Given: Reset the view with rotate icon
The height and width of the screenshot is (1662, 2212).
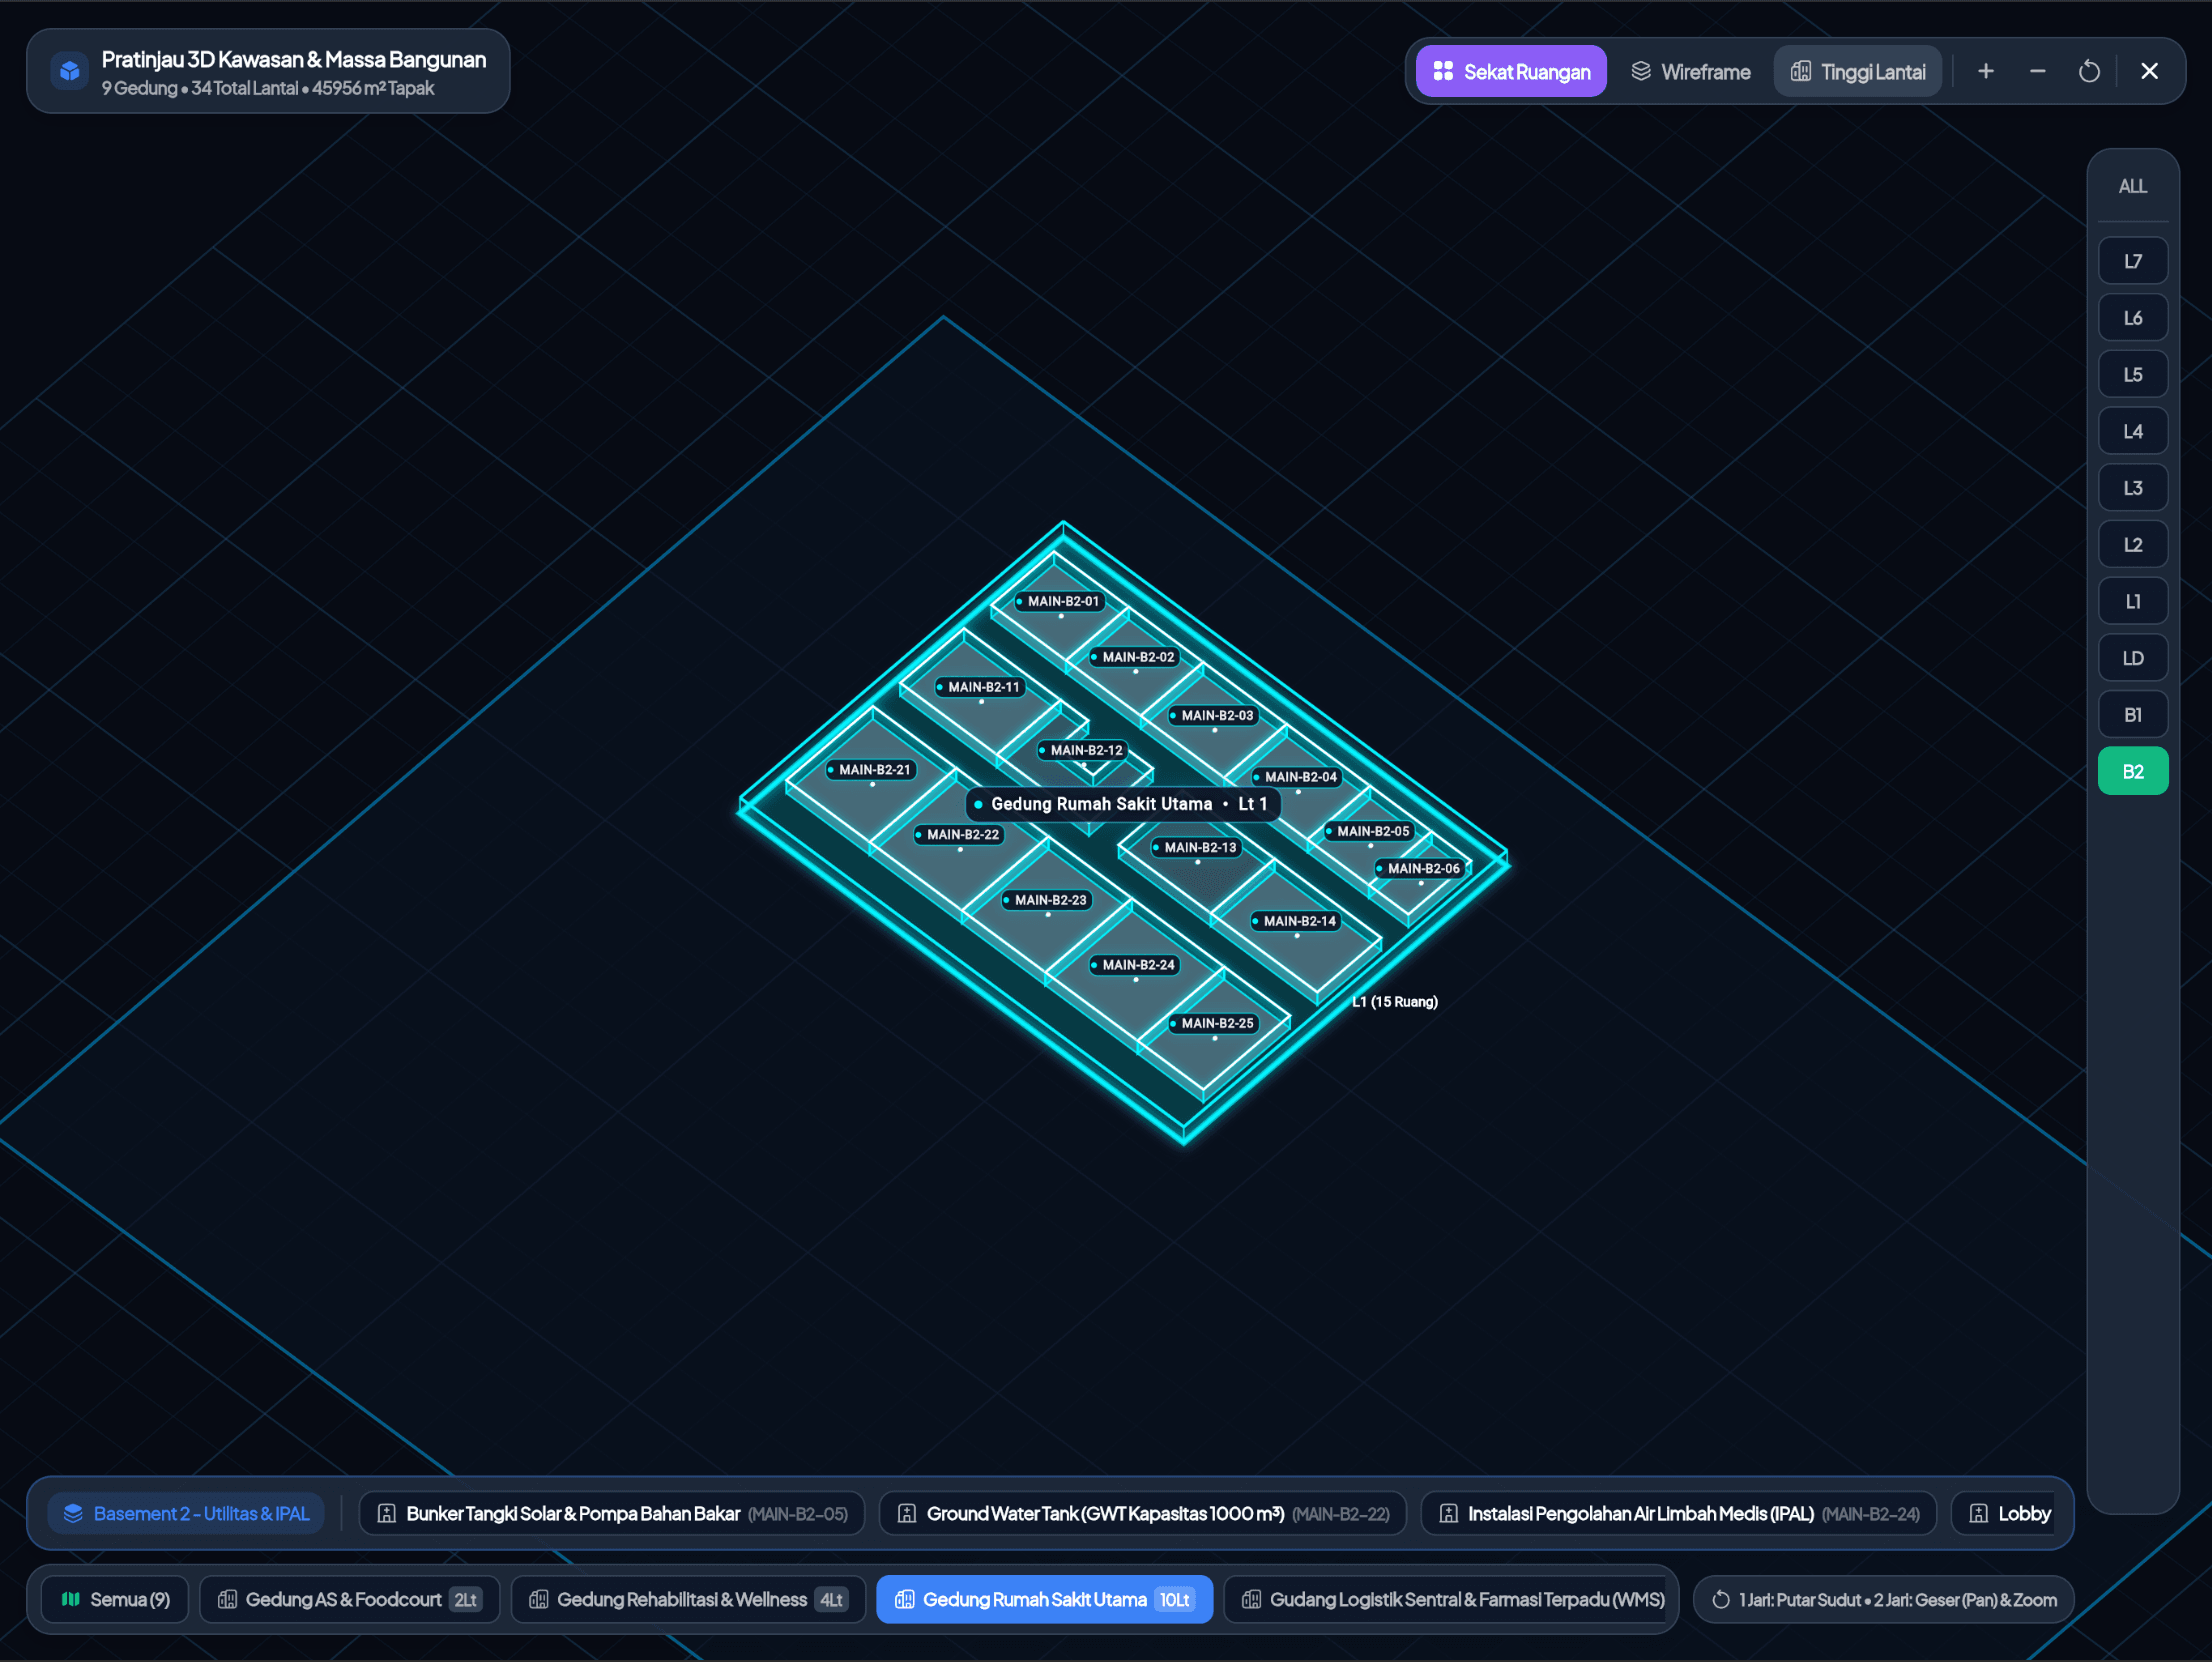Looking at the screenshot, I should (x=2089, y=71).
